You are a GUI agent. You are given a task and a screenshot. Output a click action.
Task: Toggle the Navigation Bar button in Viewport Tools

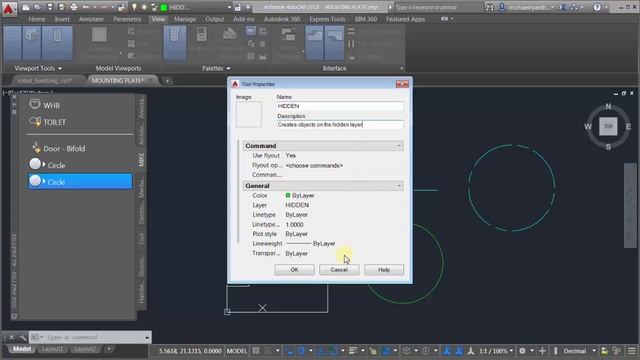57,43
